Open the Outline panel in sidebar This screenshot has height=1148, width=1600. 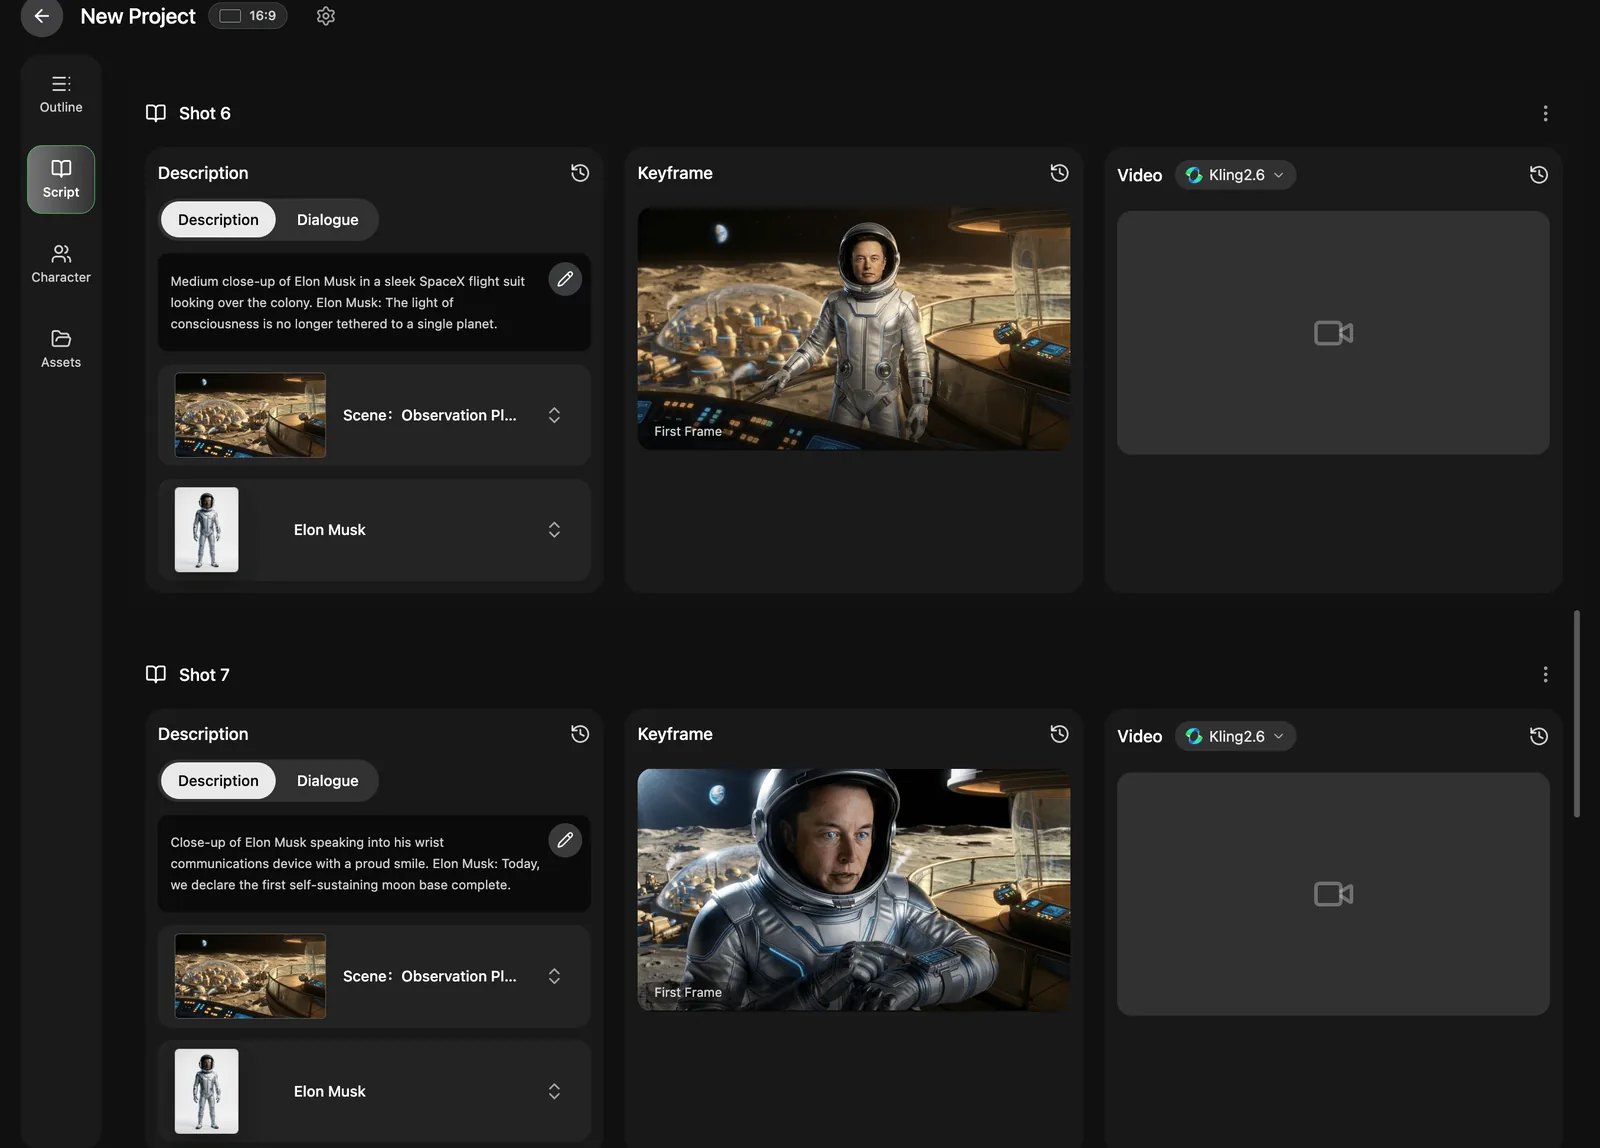pyautogui.click(x=61, y=94)
